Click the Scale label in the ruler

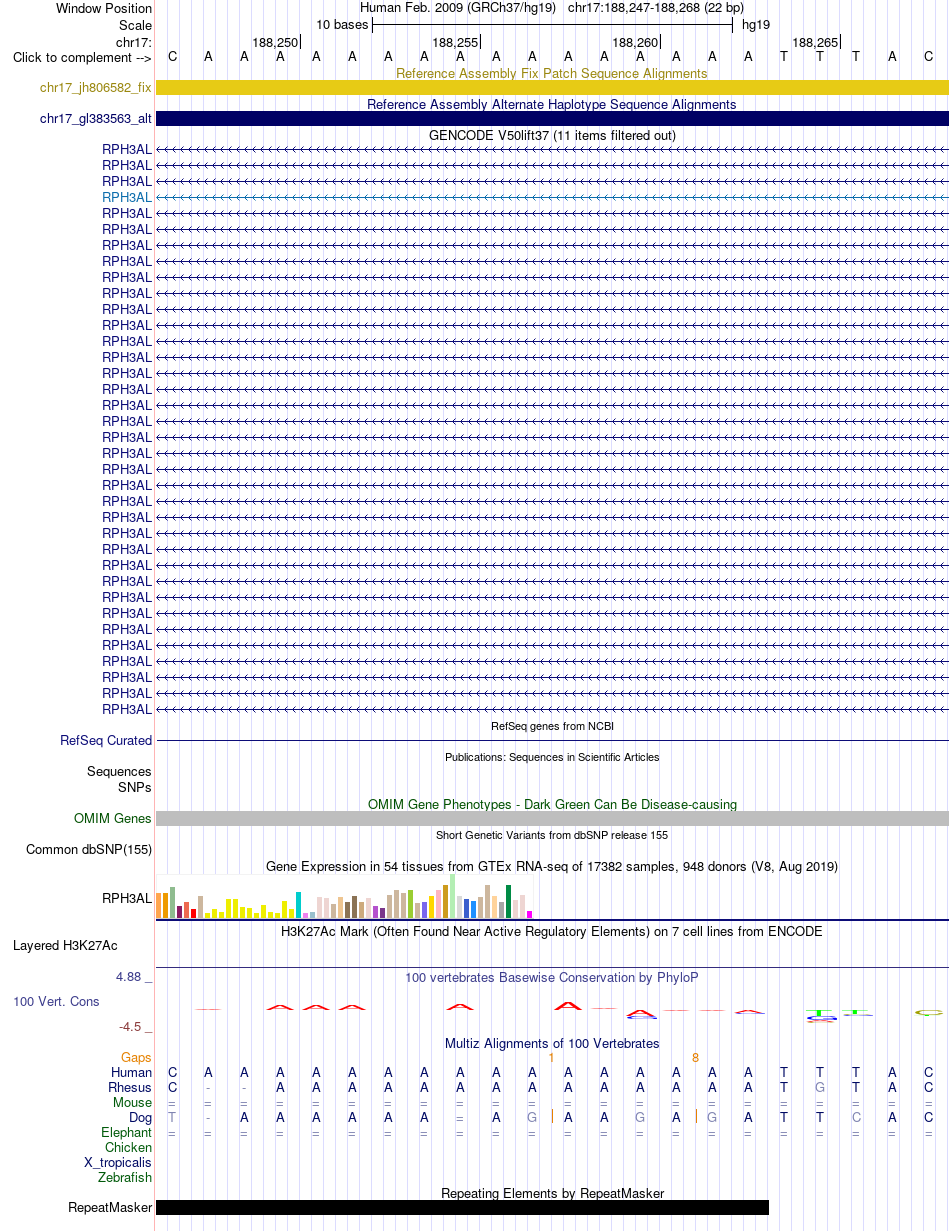click(135, 25)
